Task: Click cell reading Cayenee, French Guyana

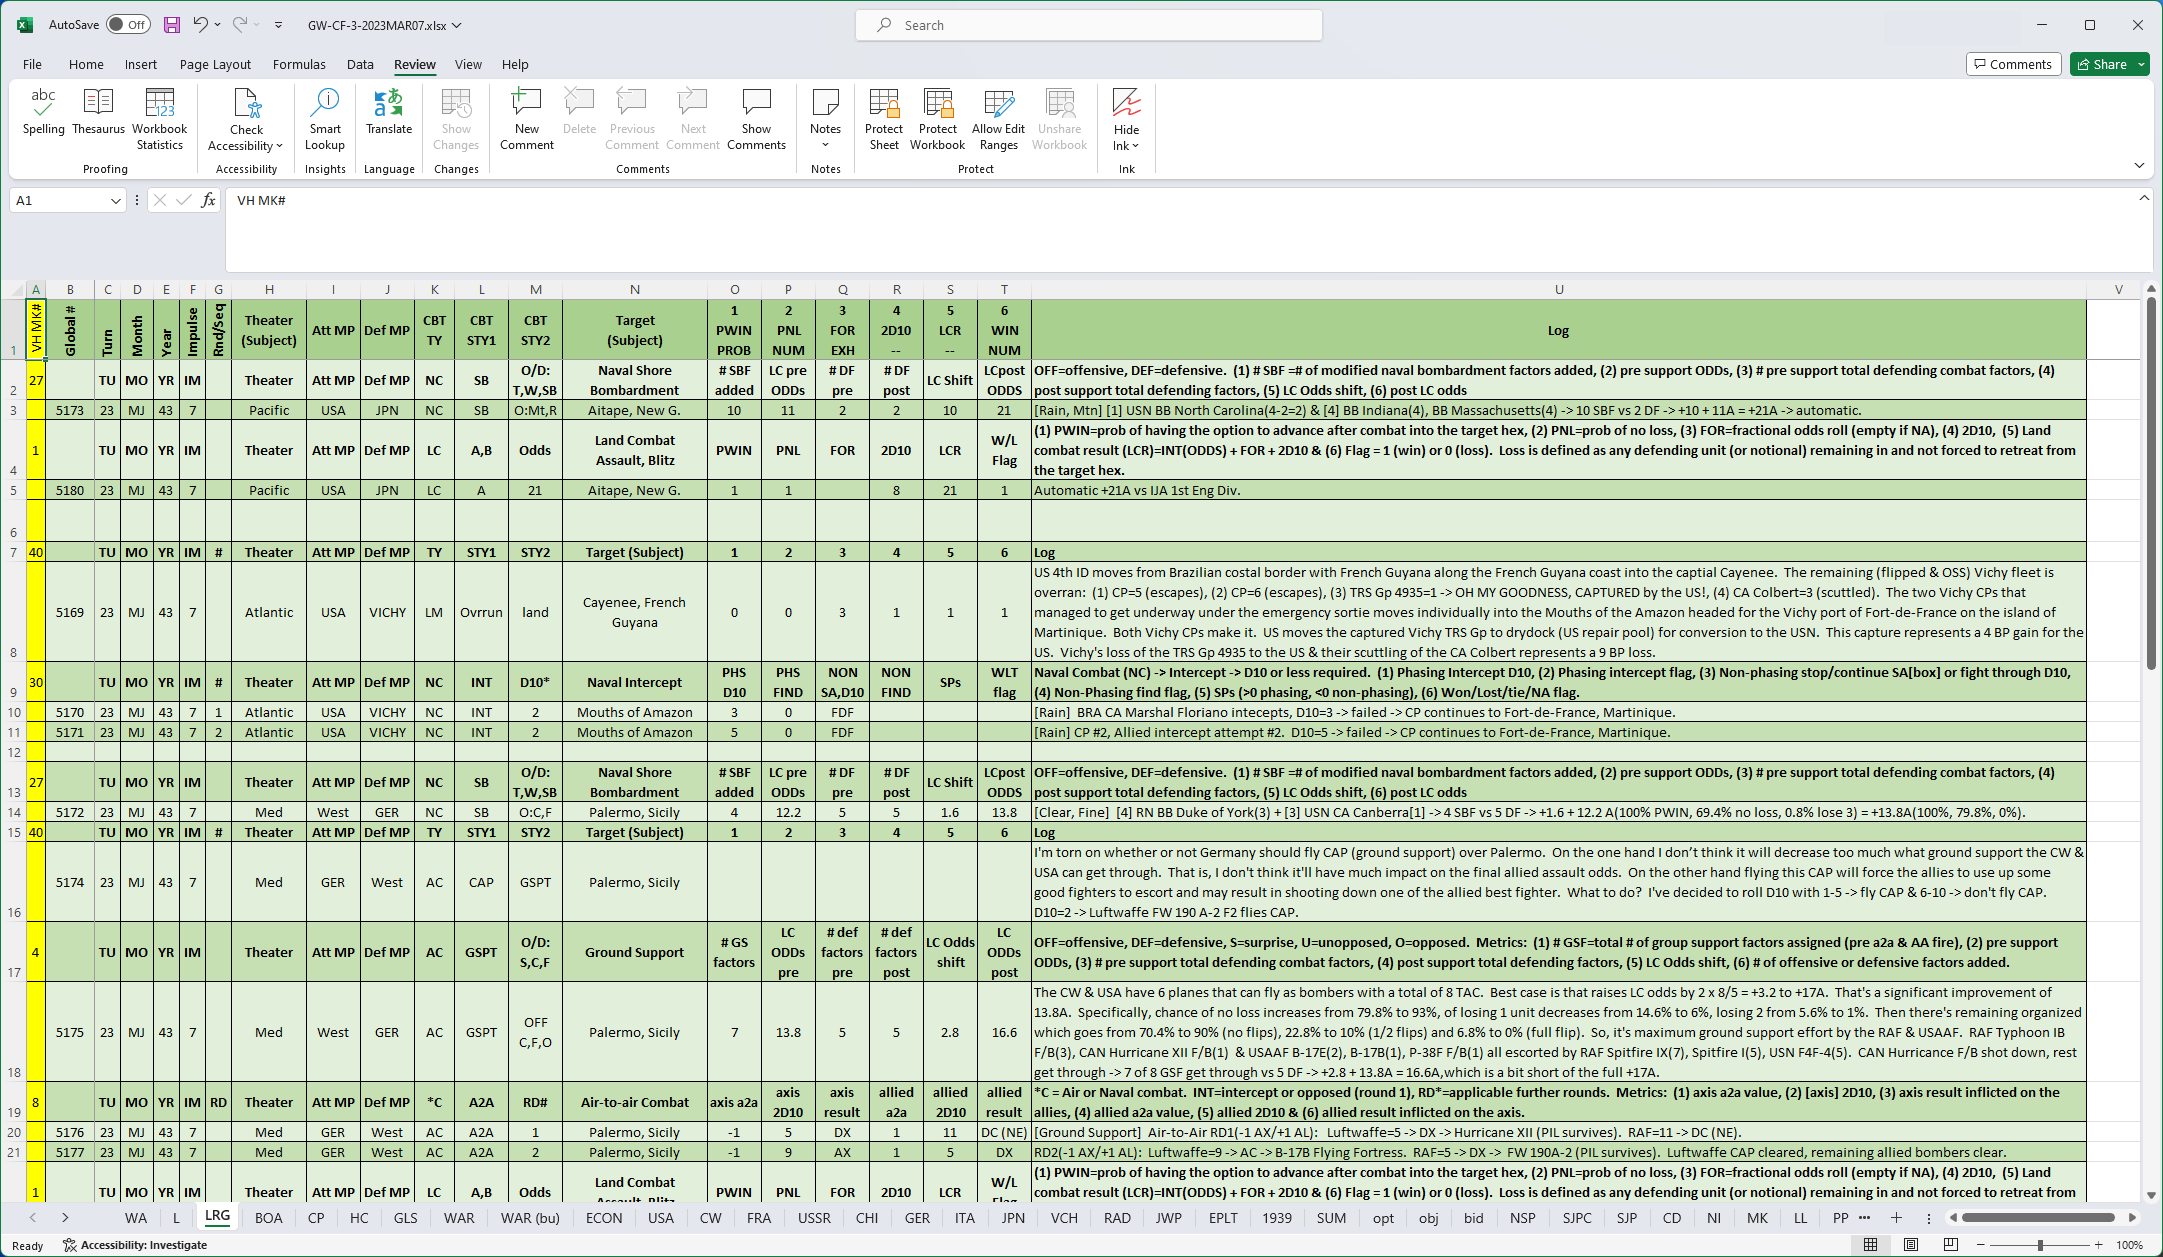Action: (634, 612)
